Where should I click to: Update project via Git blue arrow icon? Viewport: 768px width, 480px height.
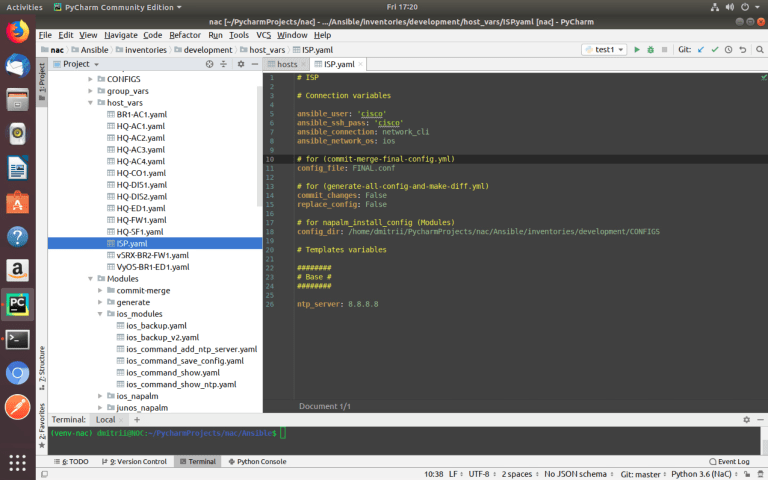pos(701,49)
